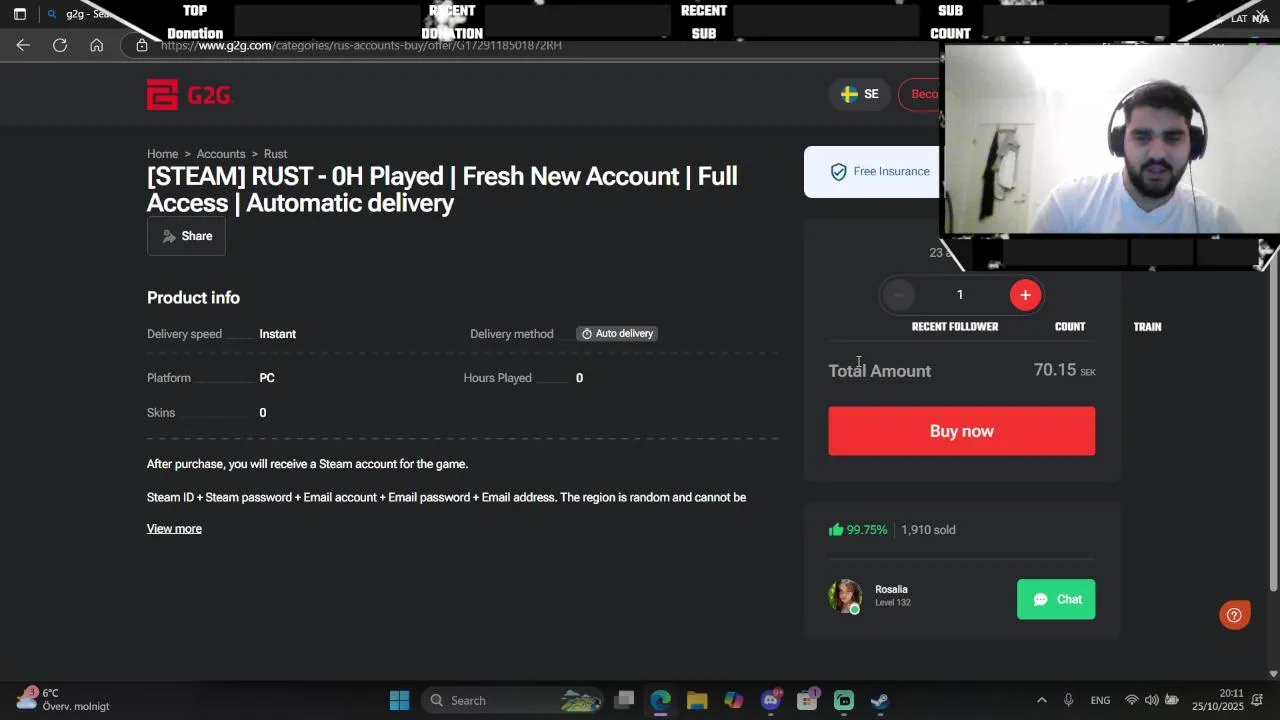Open the Rust breadcrumb category
This screenshot has width=1280, height=720.
tap(275, 154)
